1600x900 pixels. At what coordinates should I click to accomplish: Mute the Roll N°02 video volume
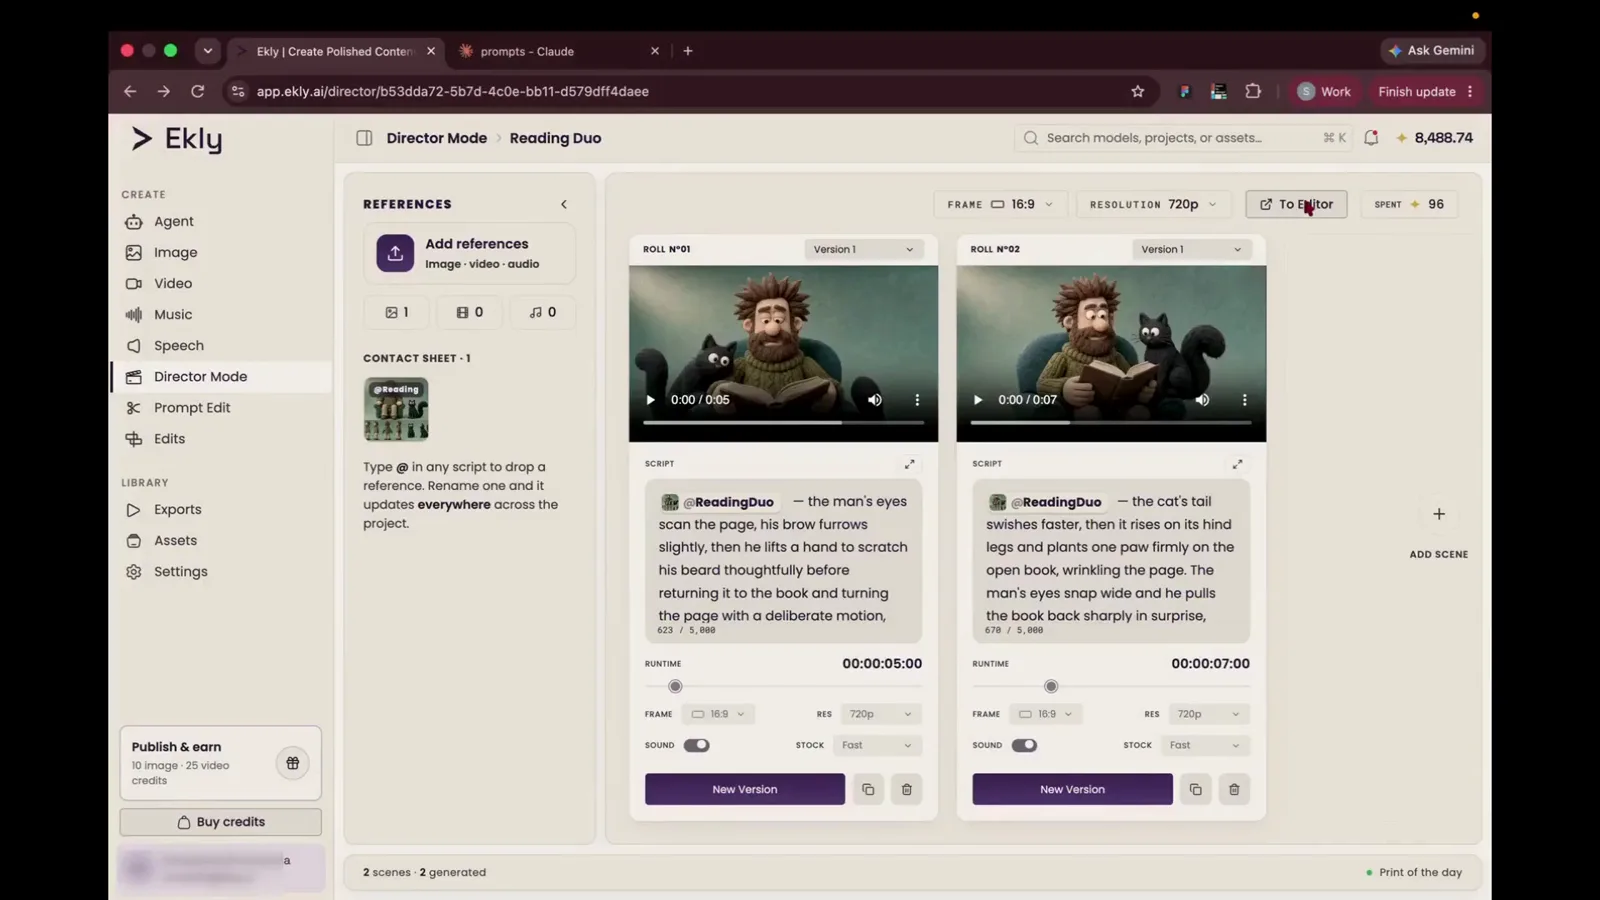(x=1202, y=400)
